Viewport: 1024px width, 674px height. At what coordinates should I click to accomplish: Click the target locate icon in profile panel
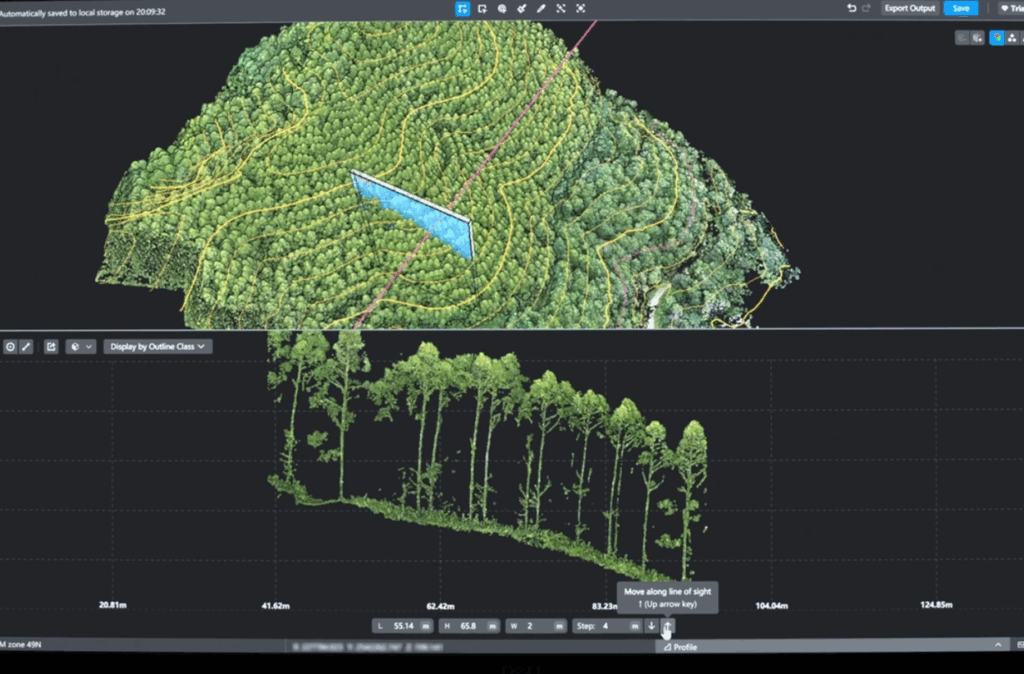coord(10,347)
